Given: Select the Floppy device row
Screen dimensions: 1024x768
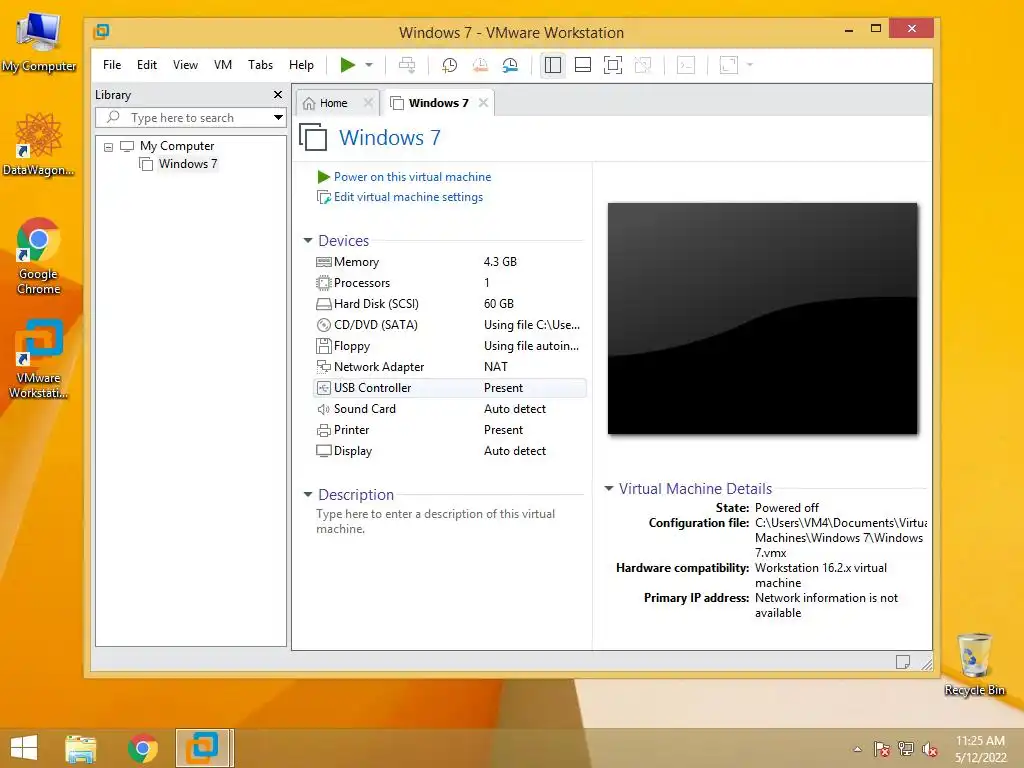Looking at the screenshot, I should click(450, 346).
